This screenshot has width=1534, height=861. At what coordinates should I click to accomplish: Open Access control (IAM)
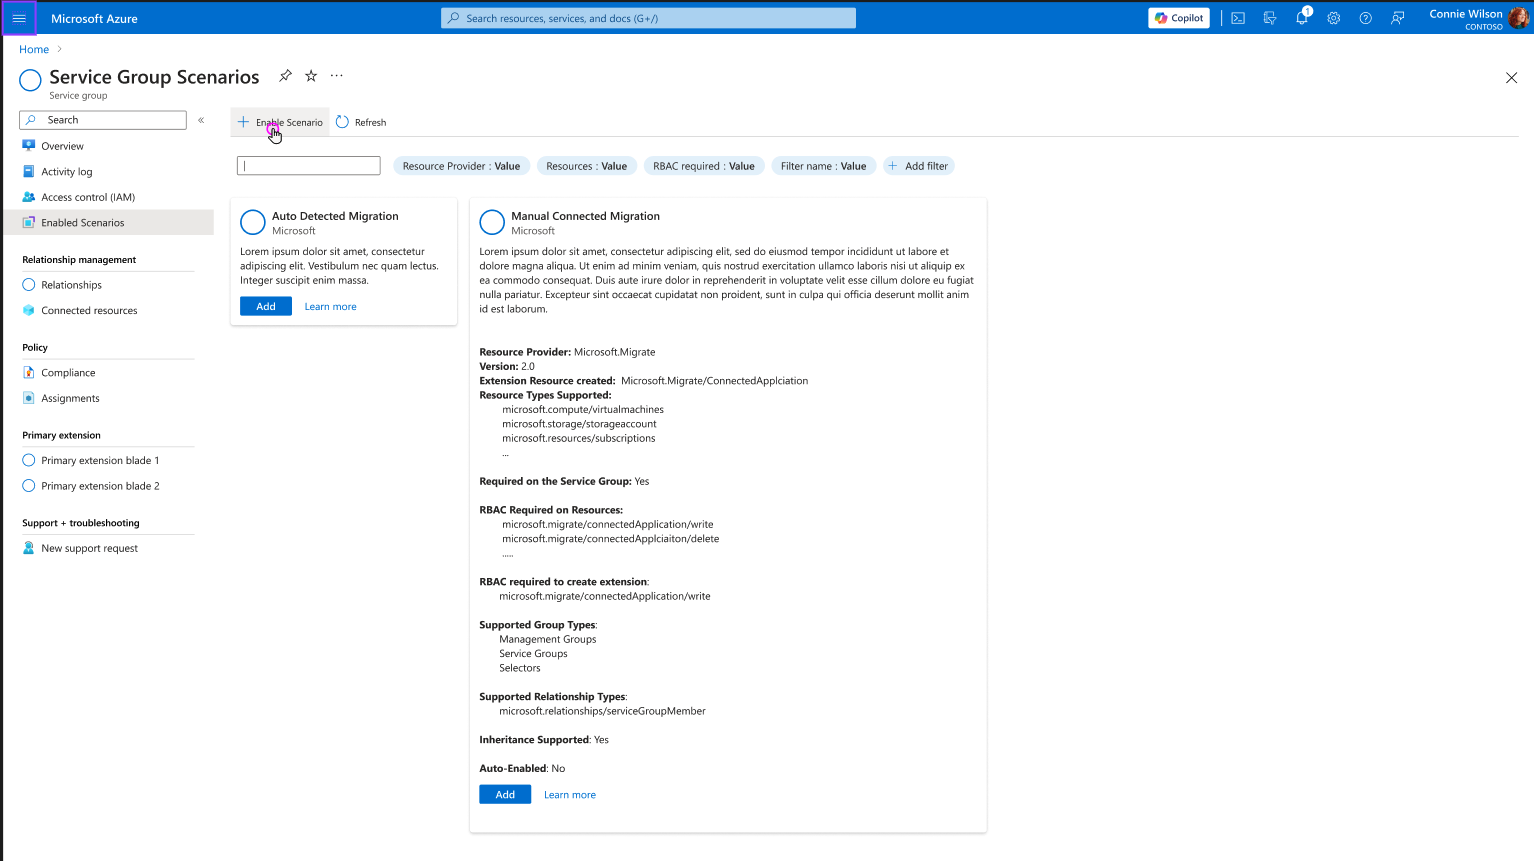88,197
